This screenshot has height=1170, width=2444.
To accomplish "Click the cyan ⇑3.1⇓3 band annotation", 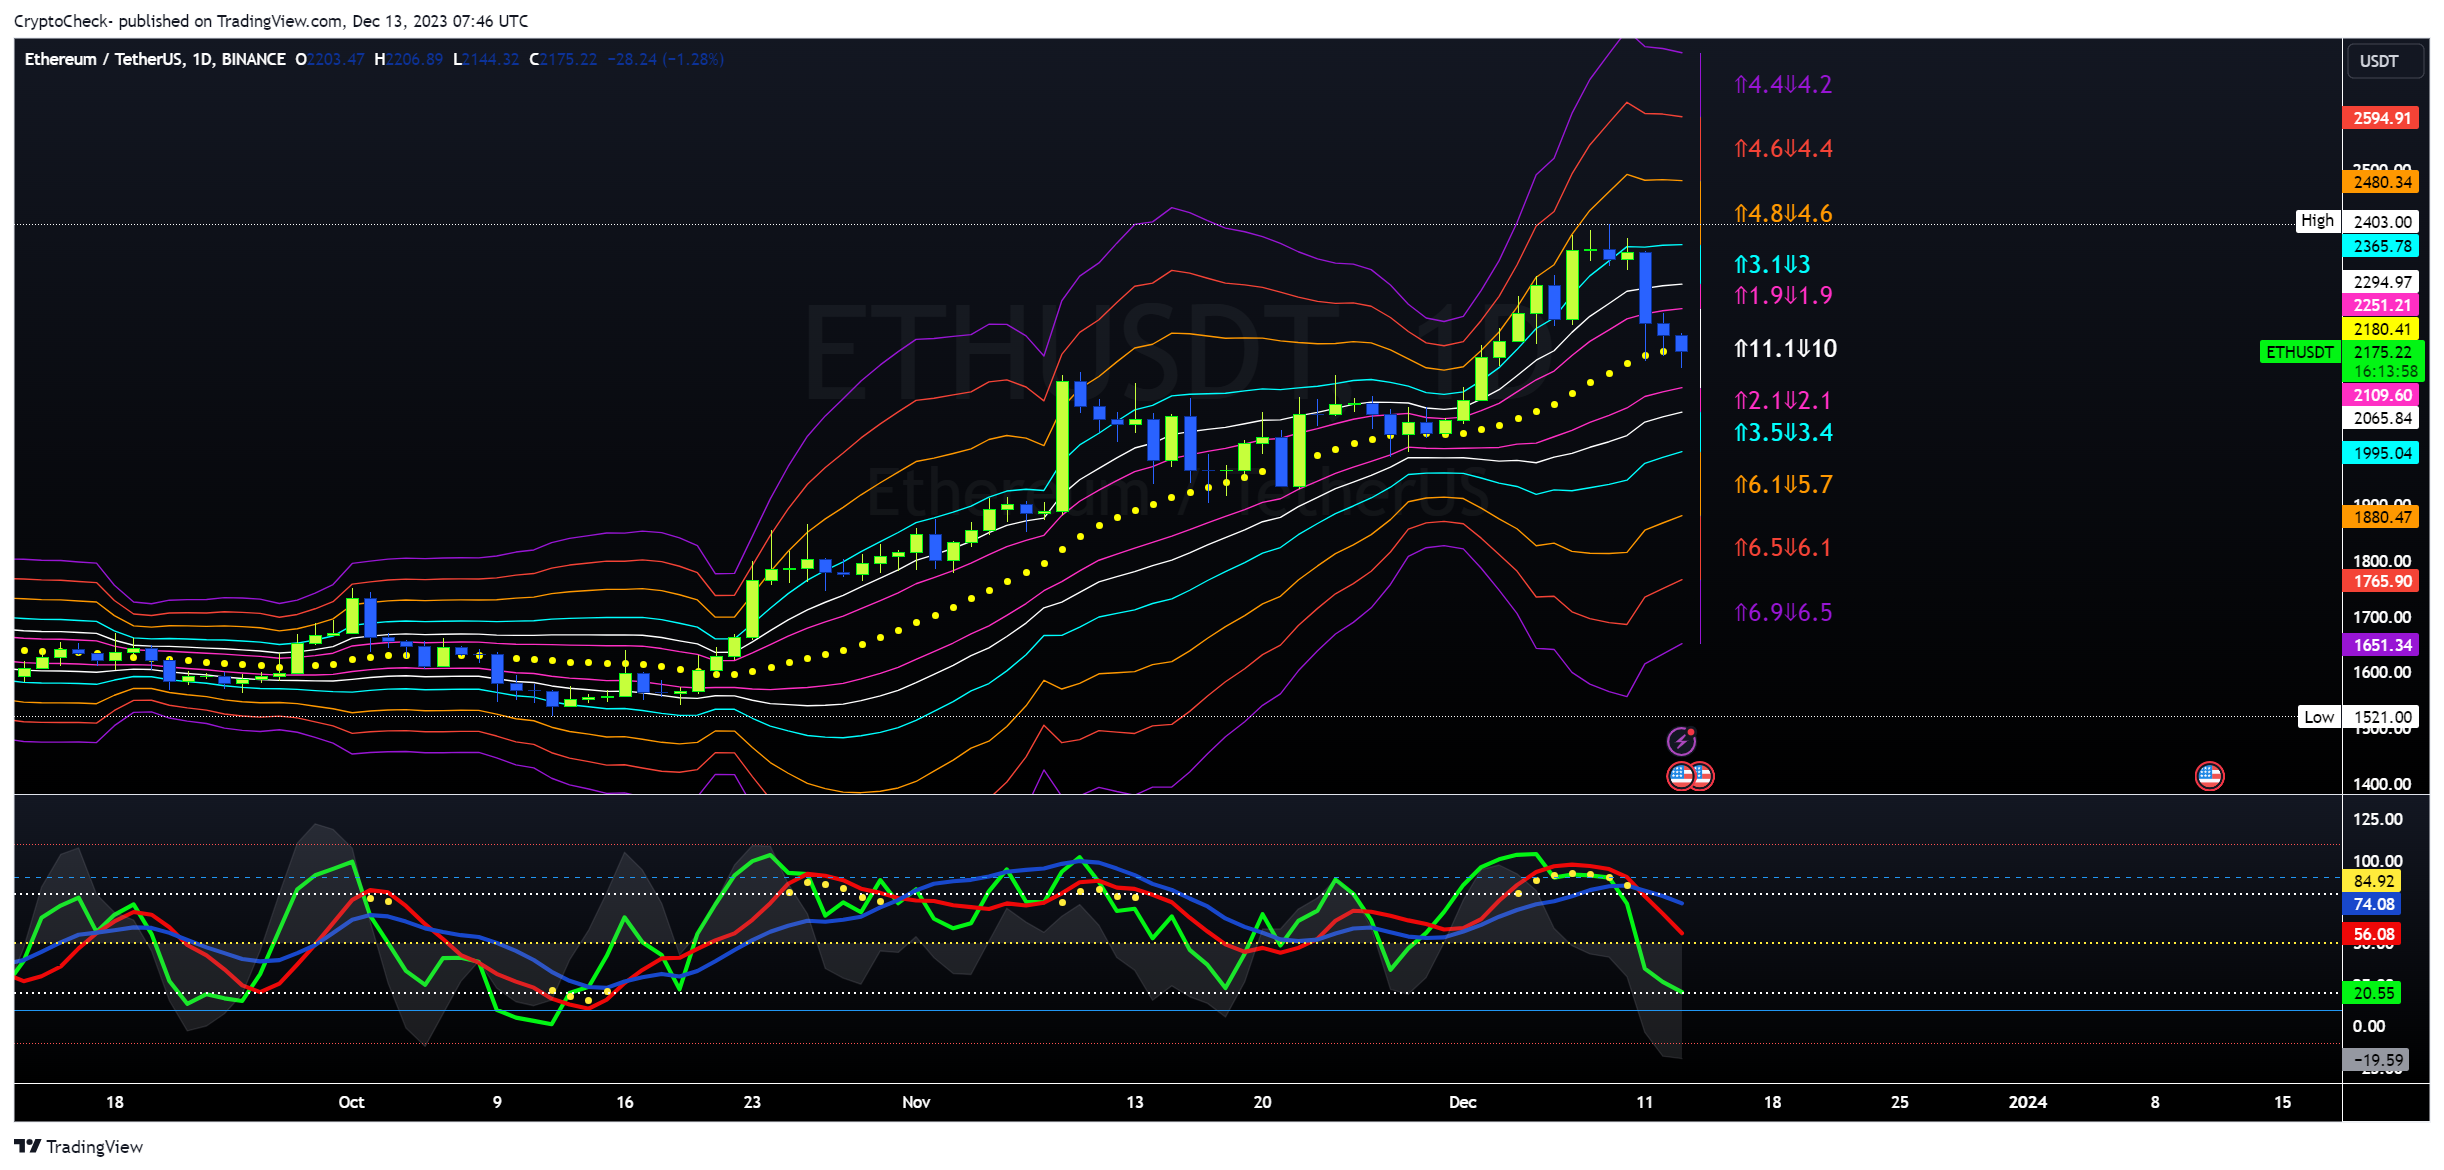I will (x=1772, y=265).
